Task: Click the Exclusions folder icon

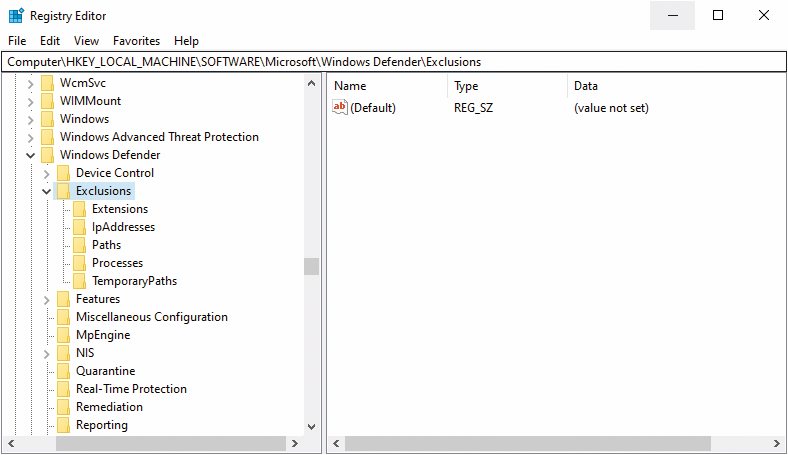Action: pyautogui.click(x=63, y=191)
